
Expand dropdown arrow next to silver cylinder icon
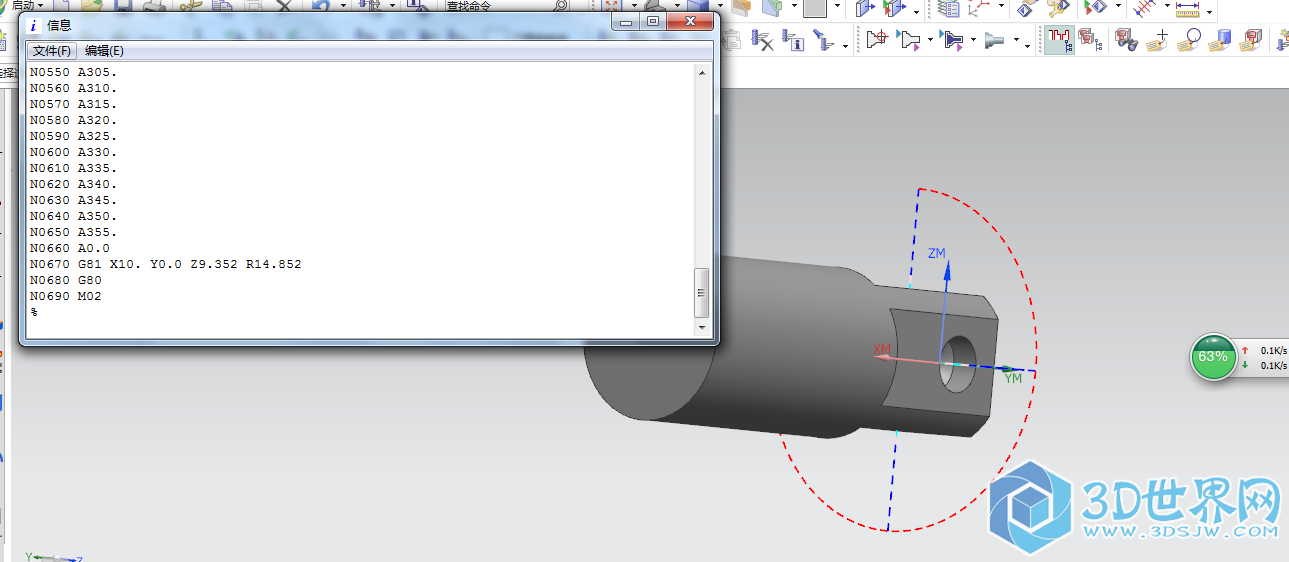tap(1016, 41)
